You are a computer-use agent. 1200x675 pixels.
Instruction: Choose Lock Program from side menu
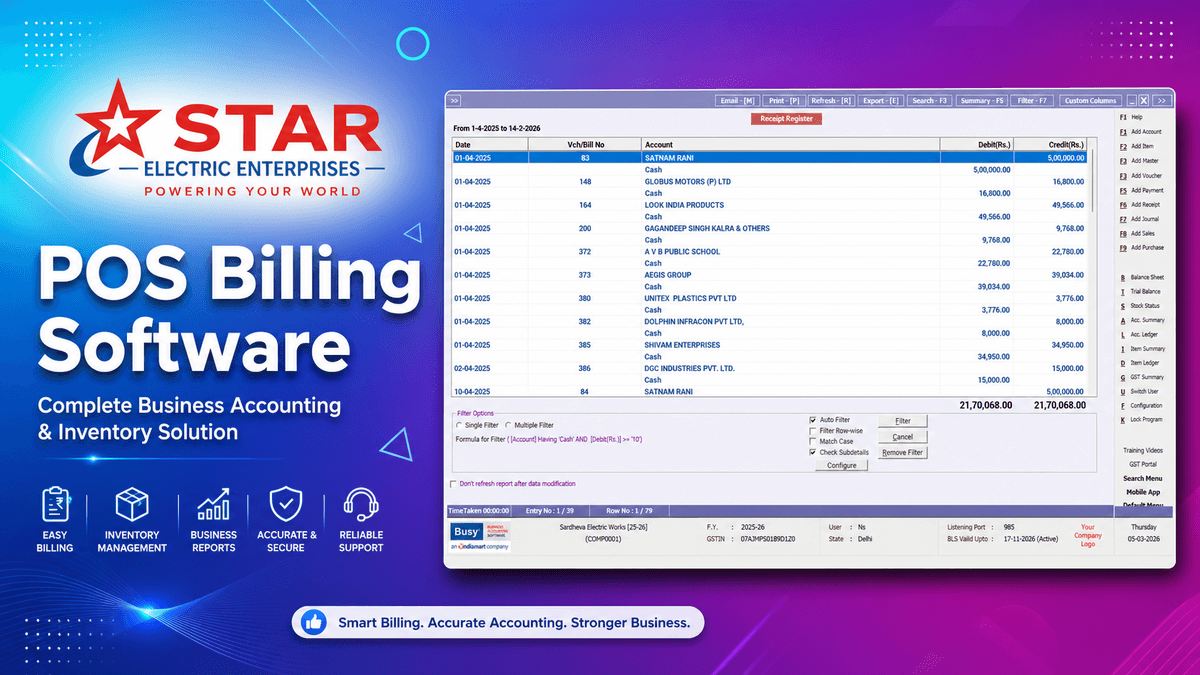tap(1141, 420)
